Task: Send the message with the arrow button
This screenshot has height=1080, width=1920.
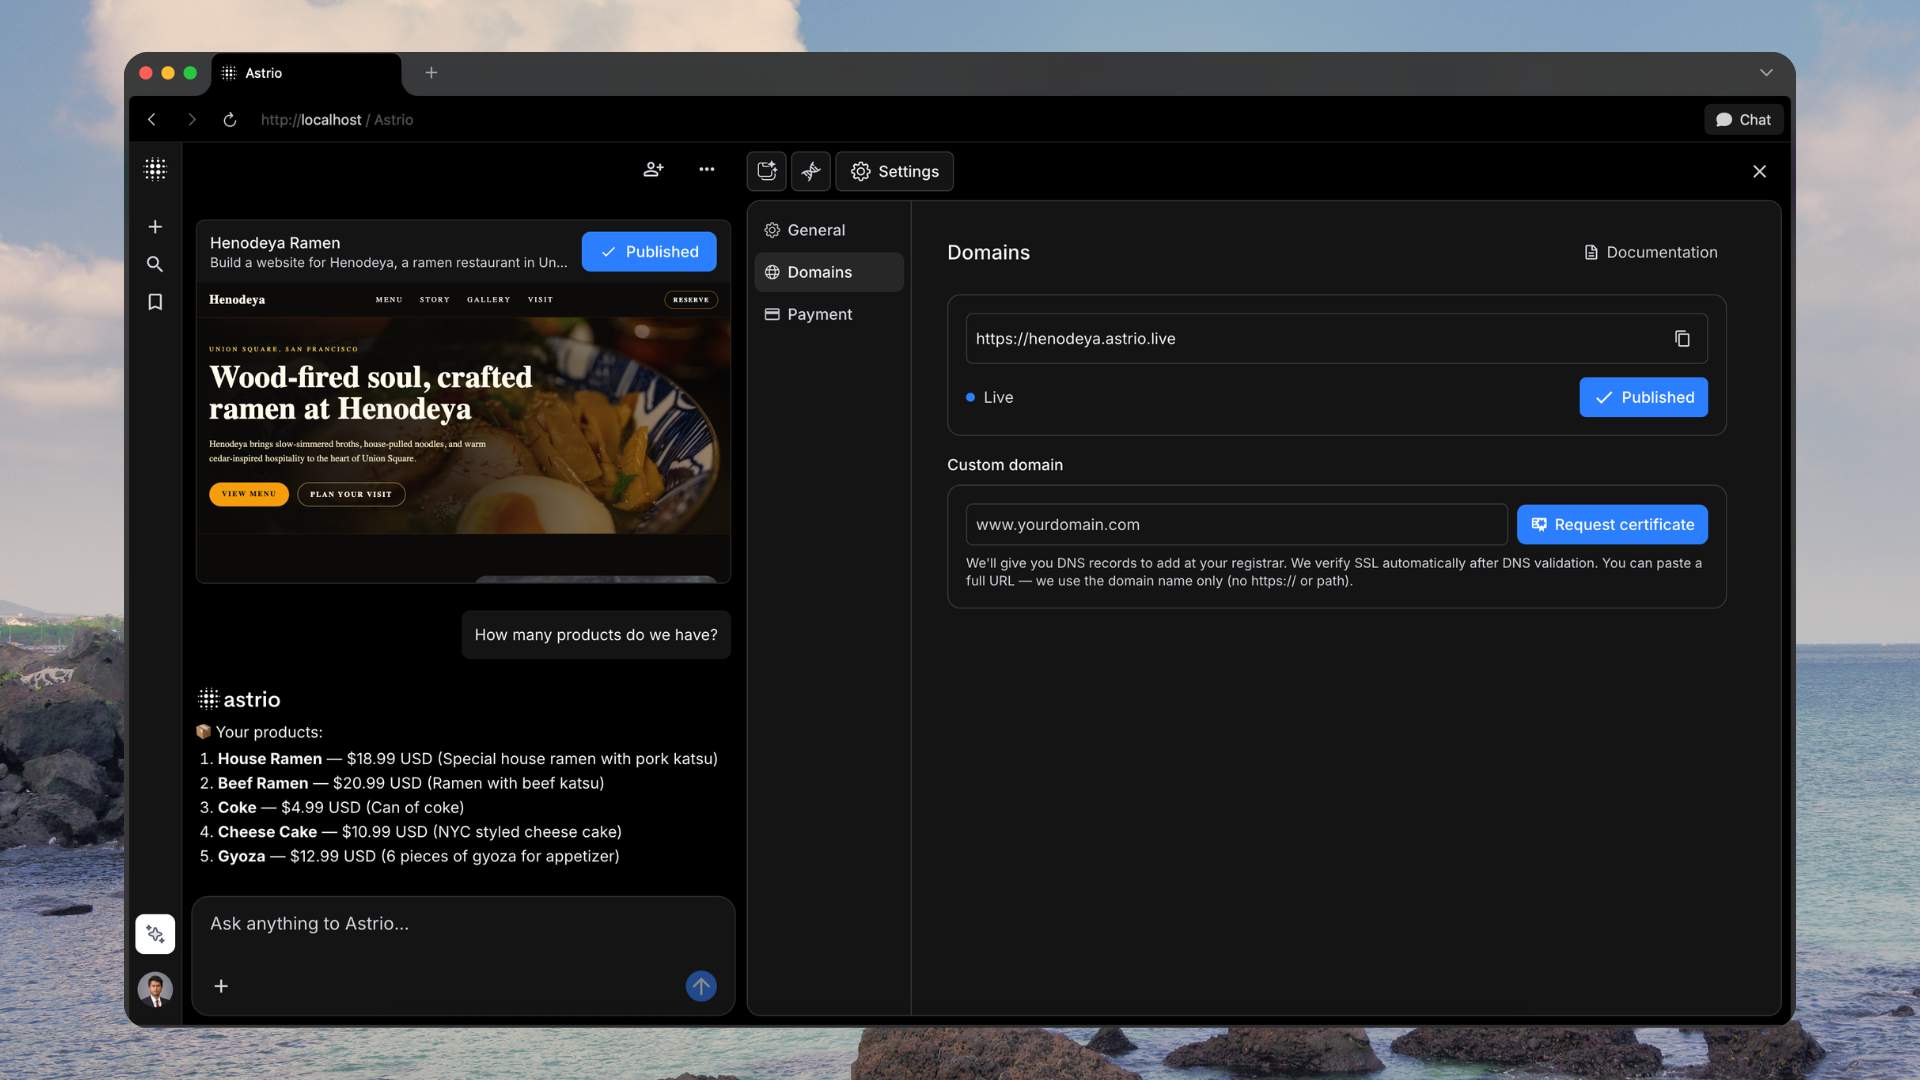Action: point(701,986)
